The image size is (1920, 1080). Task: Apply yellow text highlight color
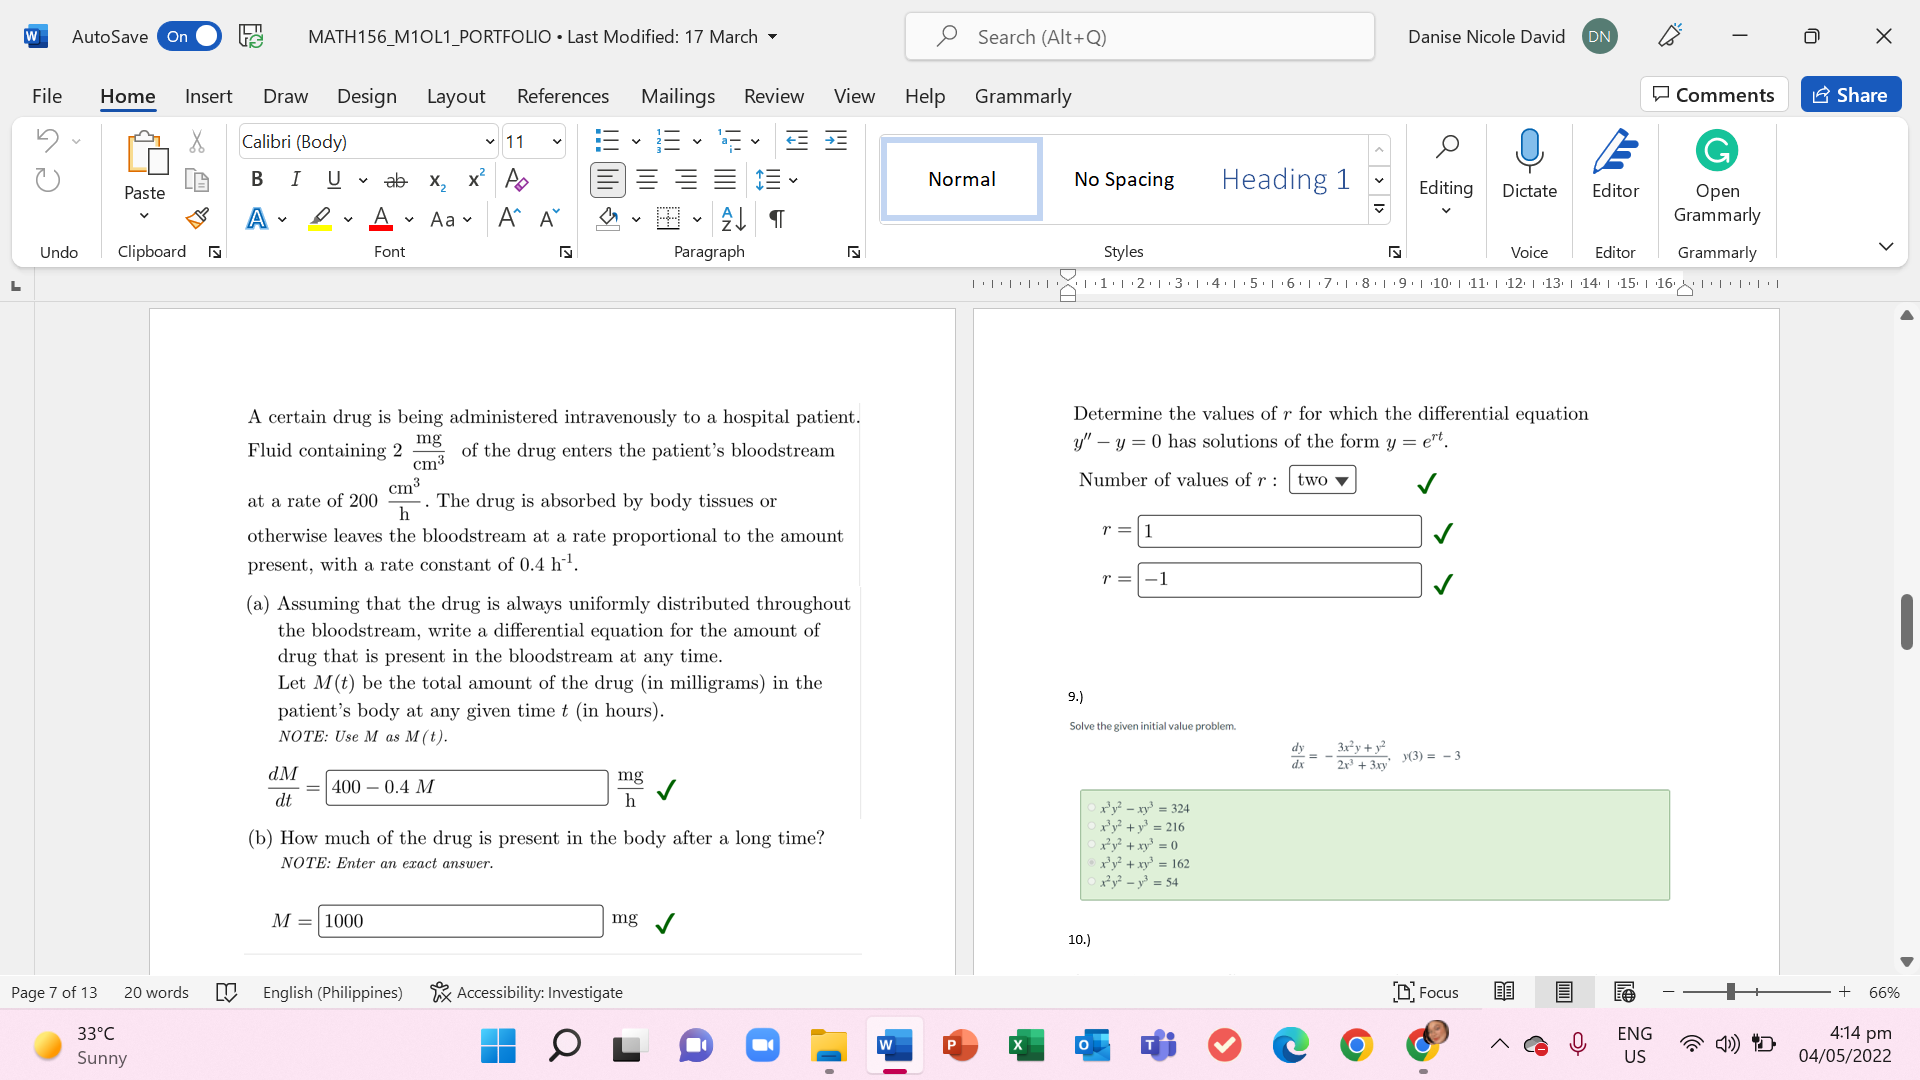320,218
